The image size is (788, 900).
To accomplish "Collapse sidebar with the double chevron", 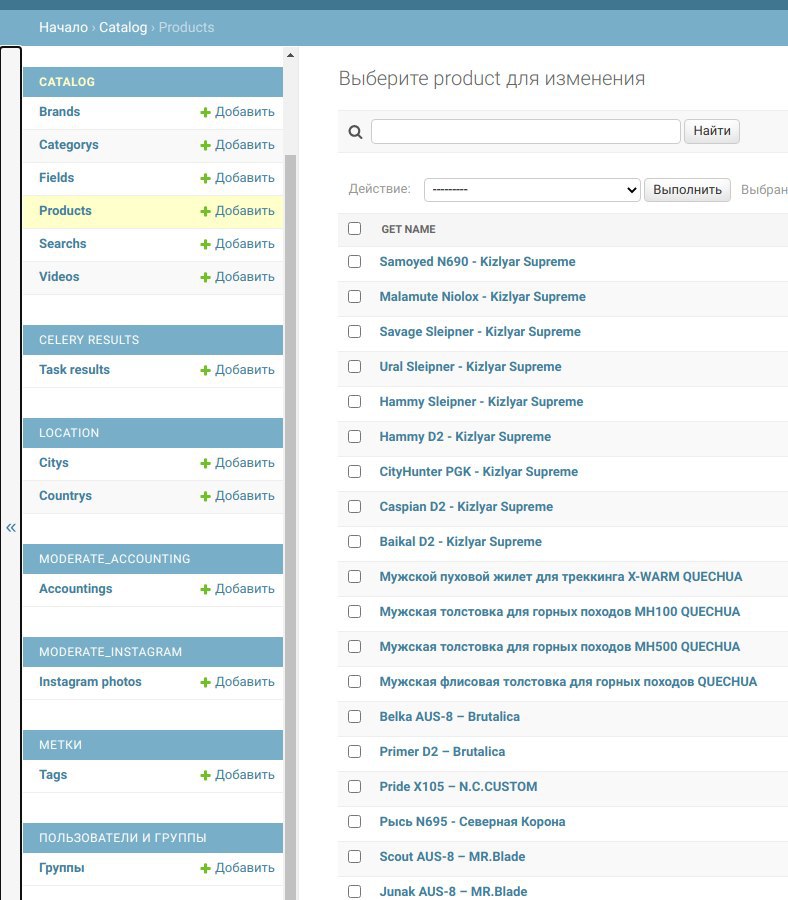I will point(11,527).
